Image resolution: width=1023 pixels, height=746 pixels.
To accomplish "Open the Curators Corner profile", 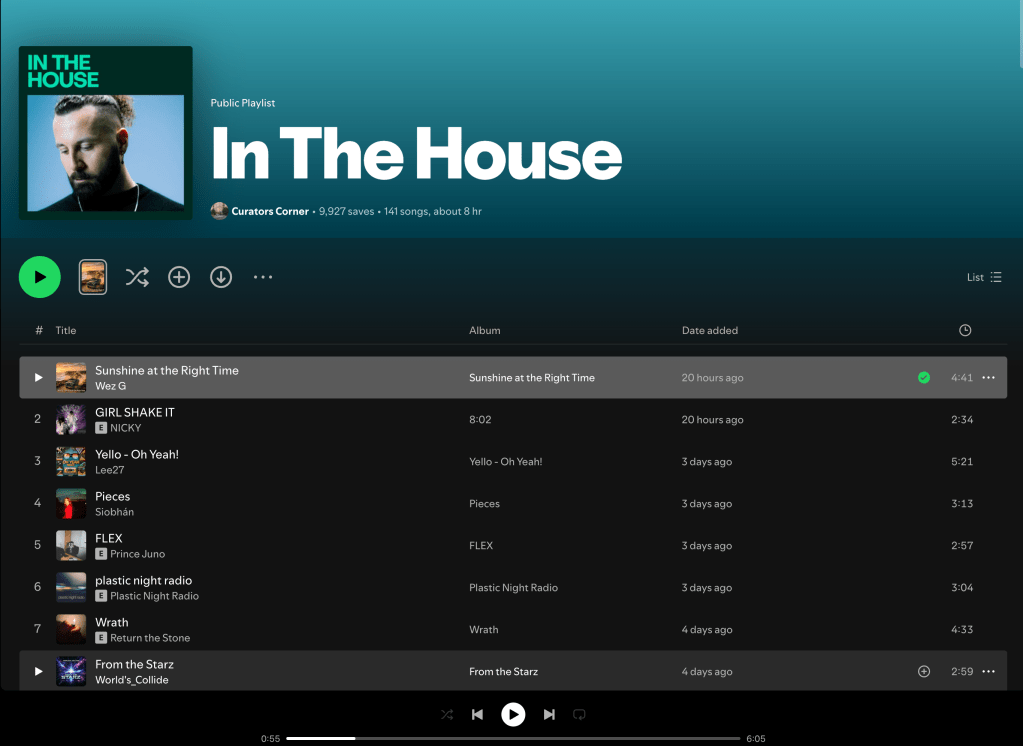I will pos(270,211).
